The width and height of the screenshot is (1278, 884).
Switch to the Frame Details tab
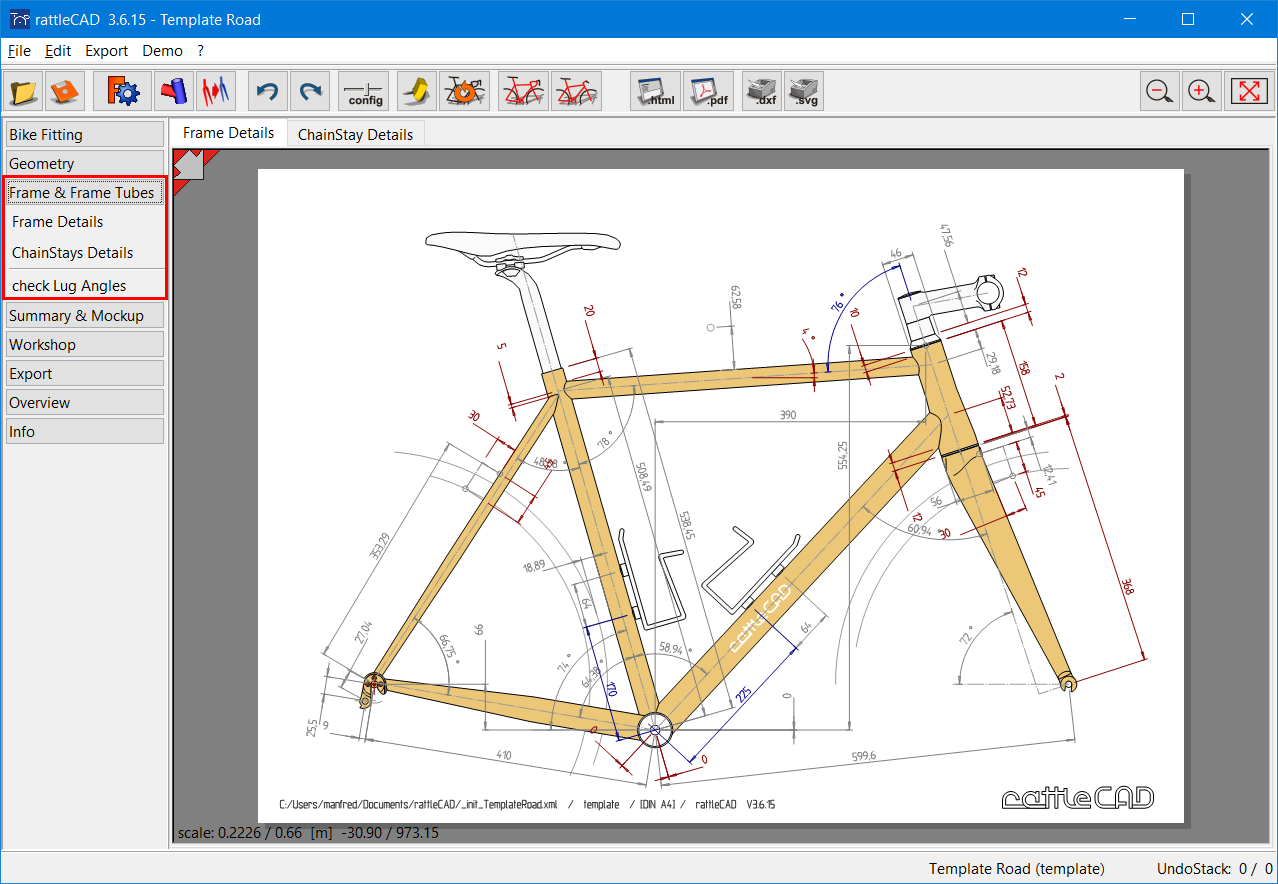[228, 133]
